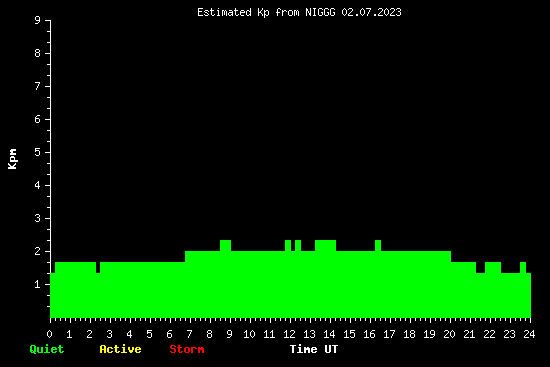Click hour 20 on the time axis

point(449,334)
